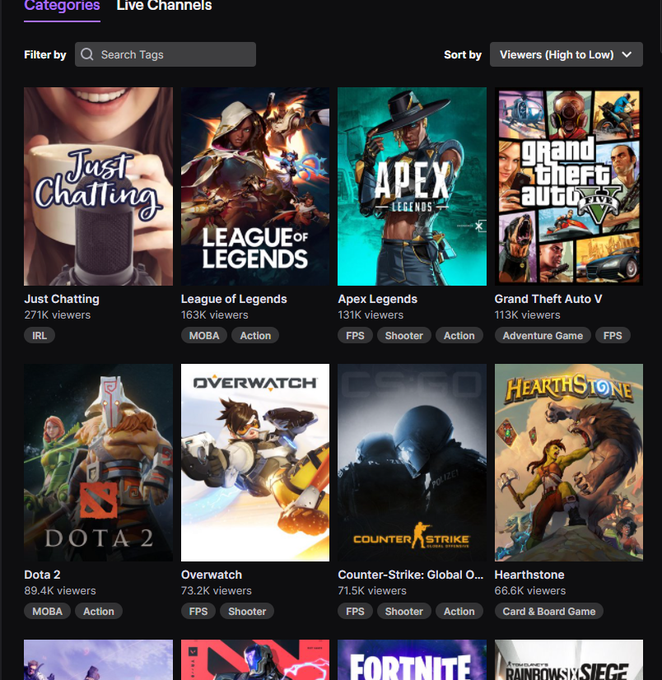Screen dimensions: 662x680
Task: Switch to the Categories tab
Action: tap(62, 6)
